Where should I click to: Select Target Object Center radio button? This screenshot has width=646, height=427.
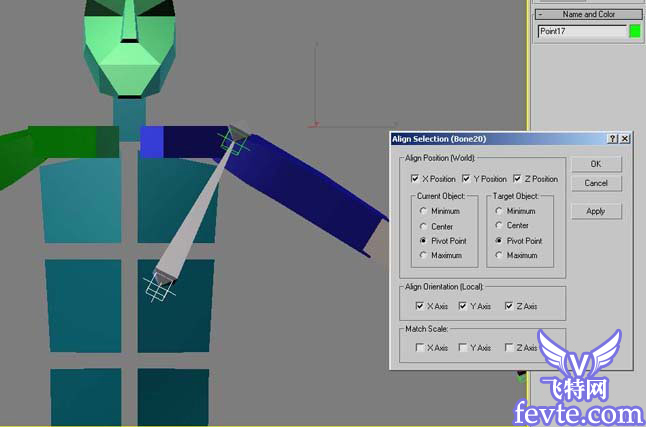pyautogui.click(x=499, y=225)
